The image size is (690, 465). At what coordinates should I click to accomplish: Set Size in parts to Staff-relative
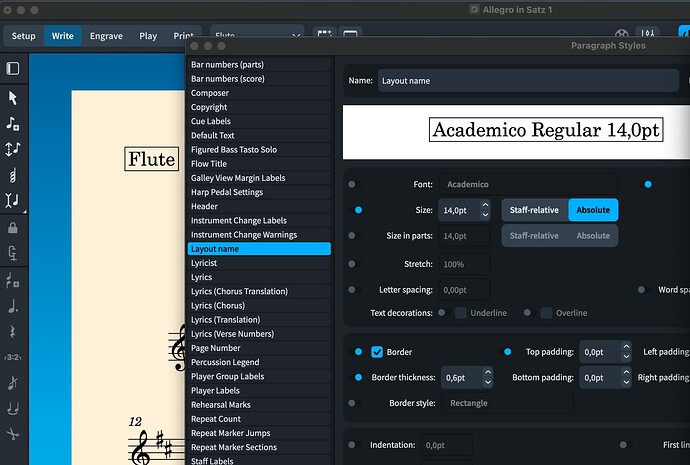(x=535, y=236)
